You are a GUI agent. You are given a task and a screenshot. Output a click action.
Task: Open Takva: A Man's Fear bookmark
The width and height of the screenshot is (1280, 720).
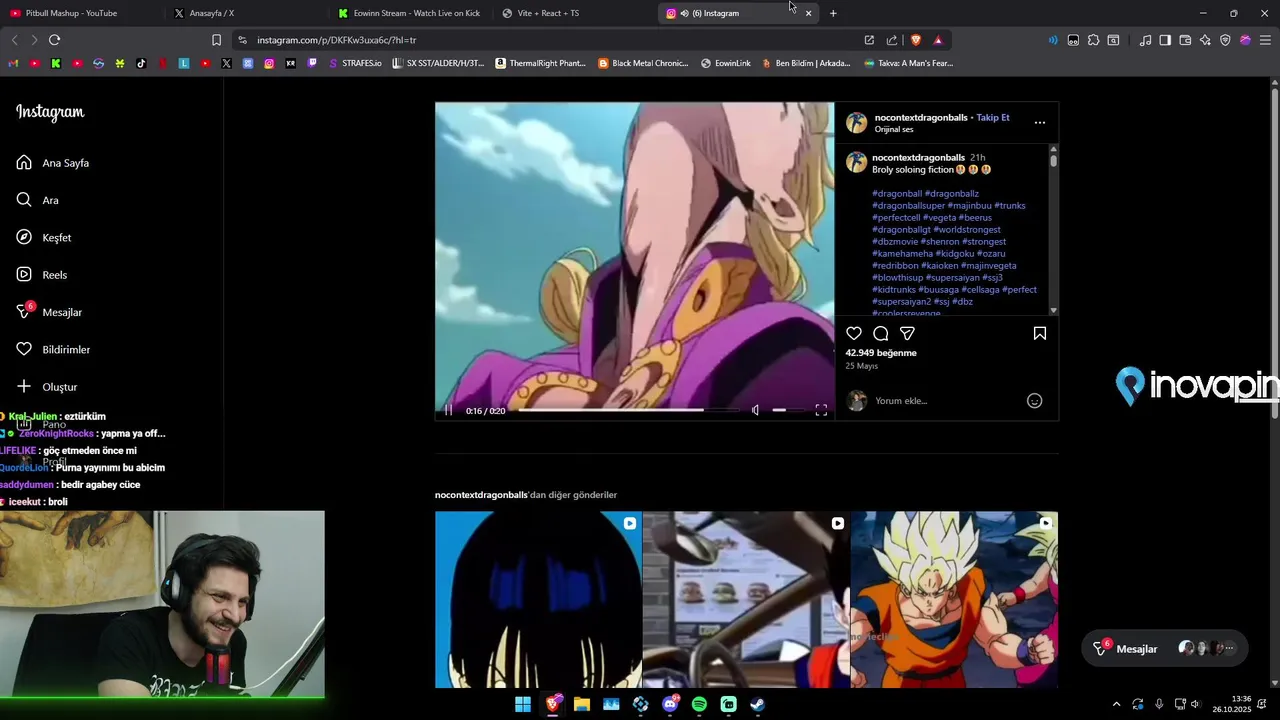(909, 63)
